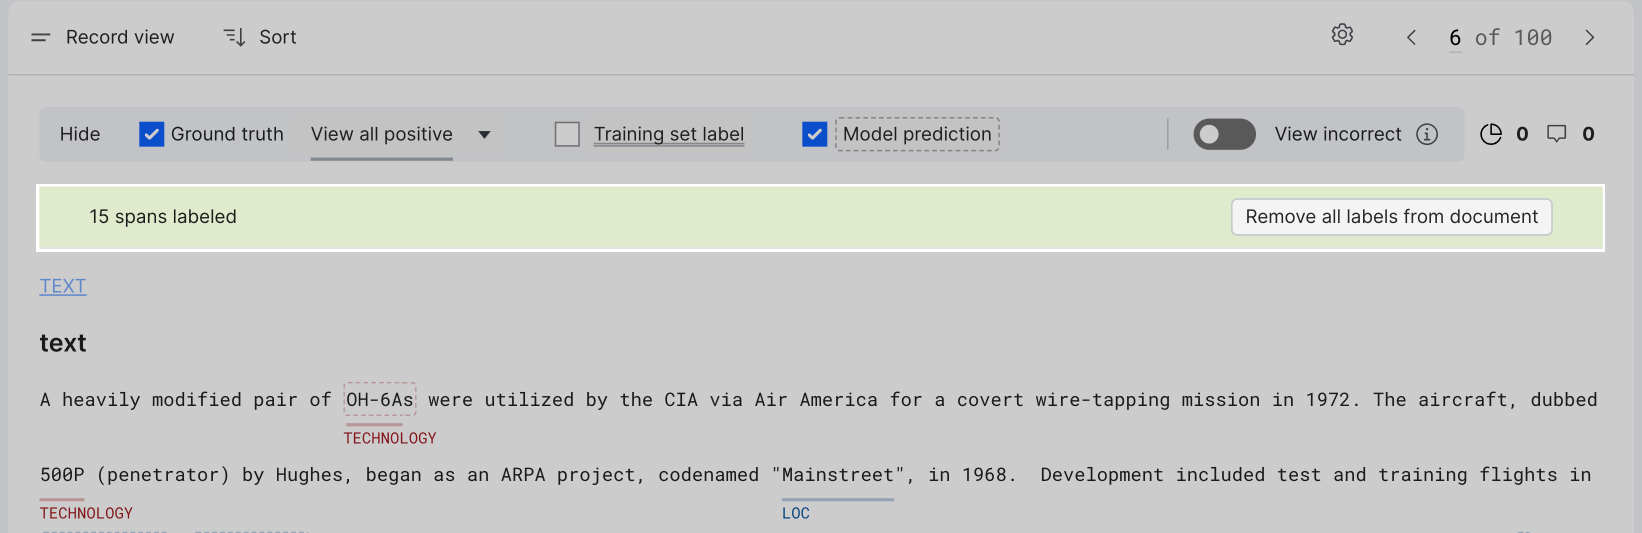Image resolution: width=1642 pixels, height=533 pixels.
Task: Open the Record view menu
Action: click(x=102, y=37)
